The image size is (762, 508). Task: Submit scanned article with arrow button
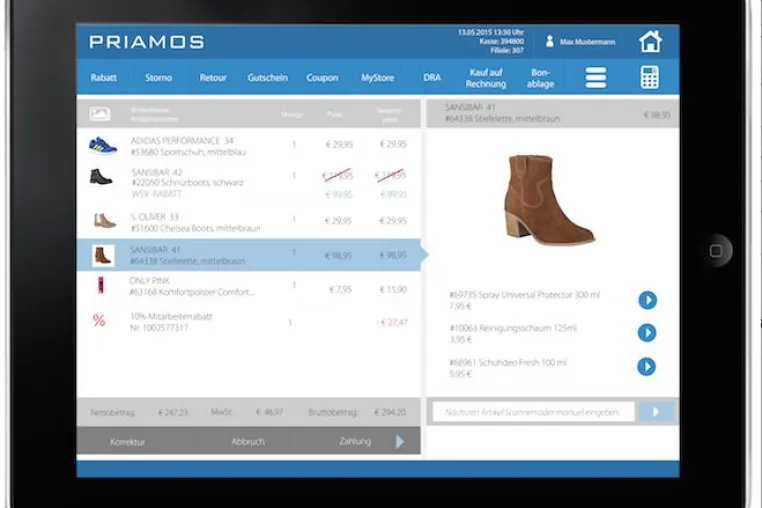tap(657, 412)
